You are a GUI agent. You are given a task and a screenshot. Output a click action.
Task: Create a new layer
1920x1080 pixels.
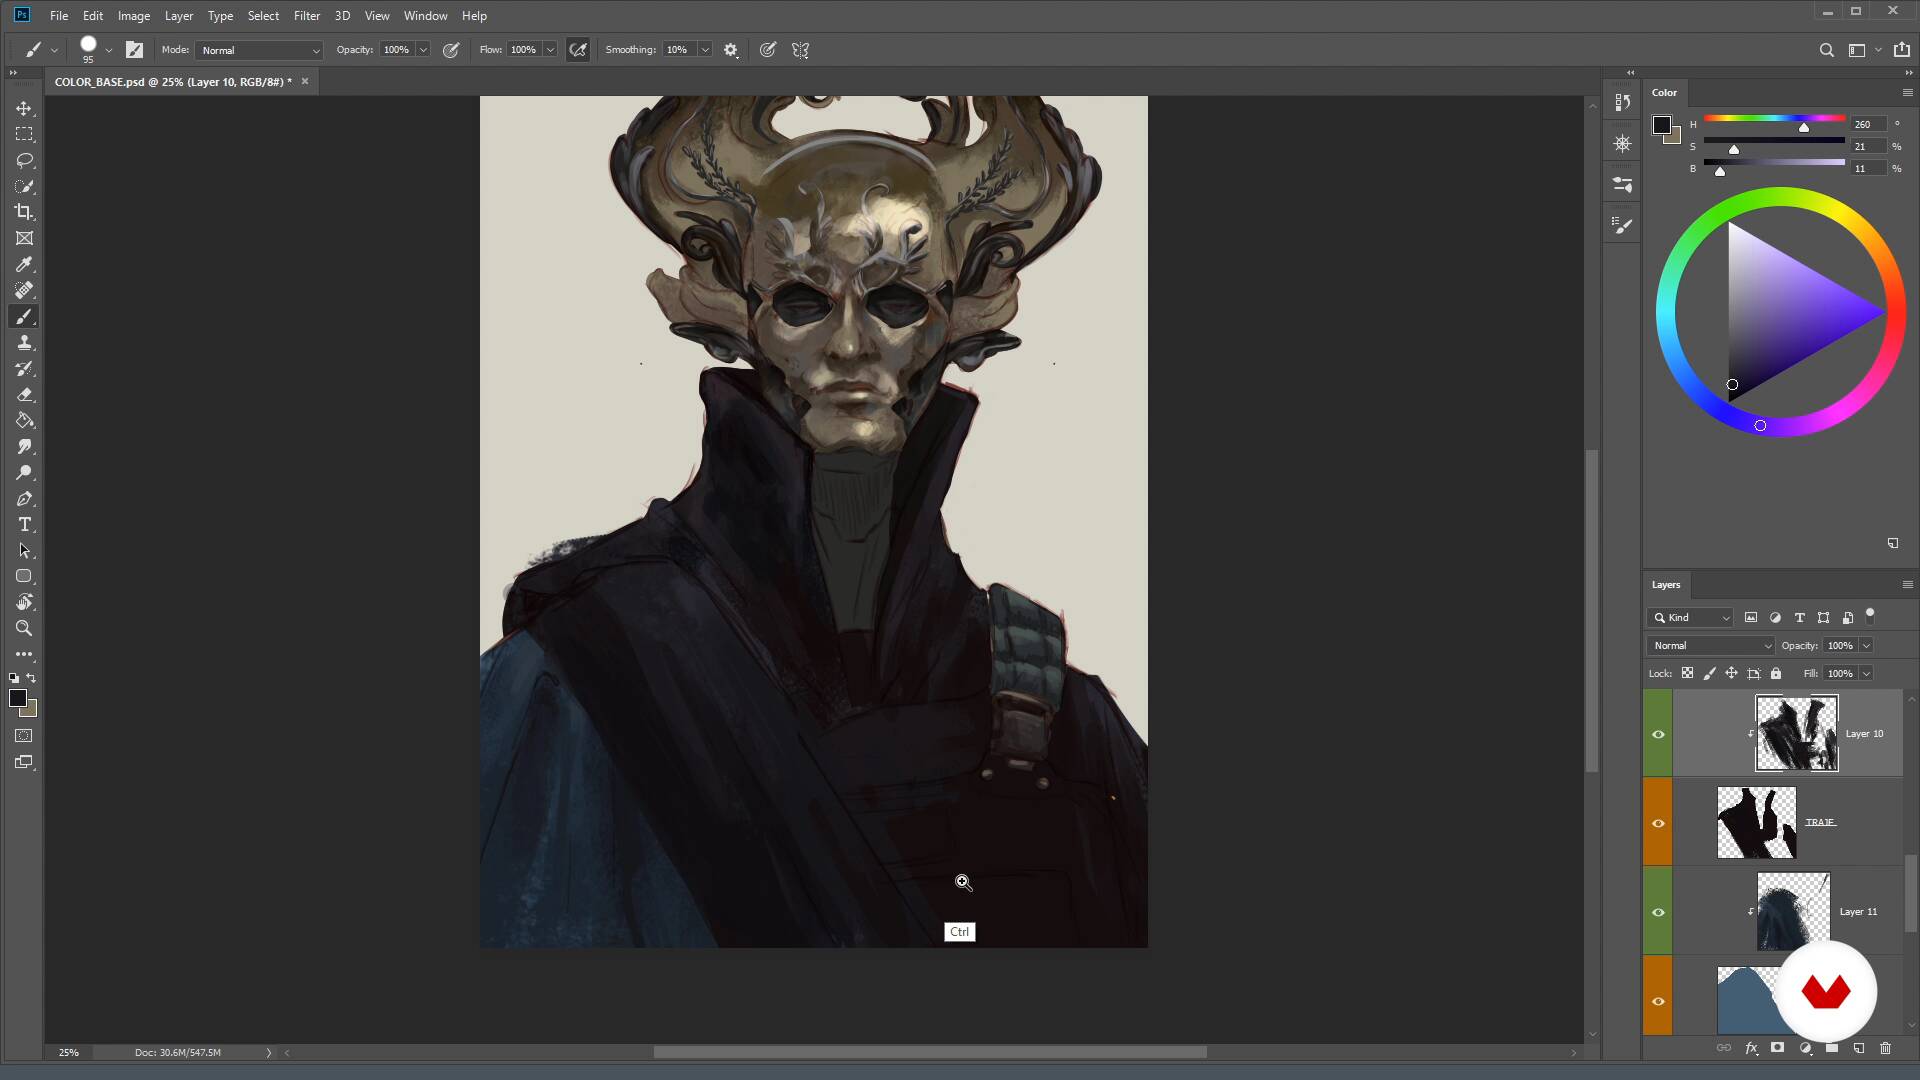(x=1859, y=1048)
